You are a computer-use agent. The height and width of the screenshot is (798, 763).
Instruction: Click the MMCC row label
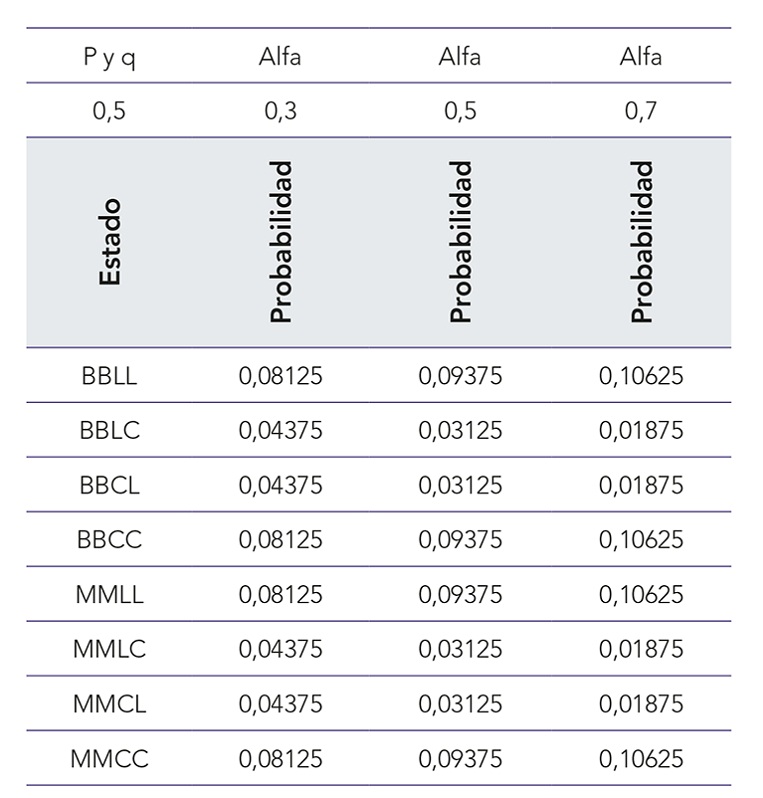[109, 758]
